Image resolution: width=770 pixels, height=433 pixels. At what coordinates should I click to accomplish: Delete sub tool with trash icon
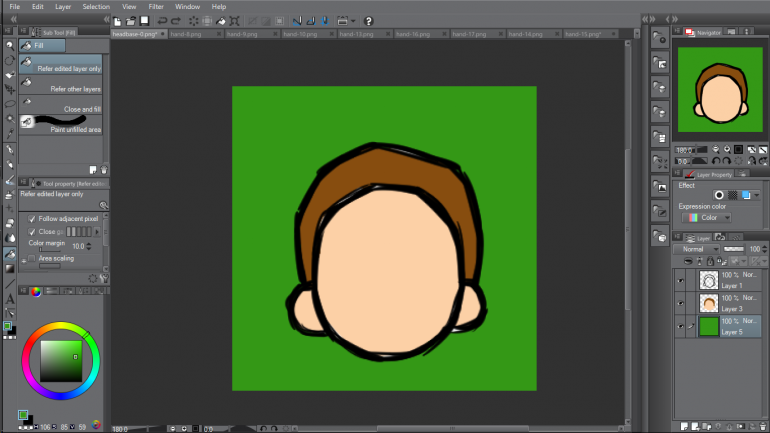104,170
